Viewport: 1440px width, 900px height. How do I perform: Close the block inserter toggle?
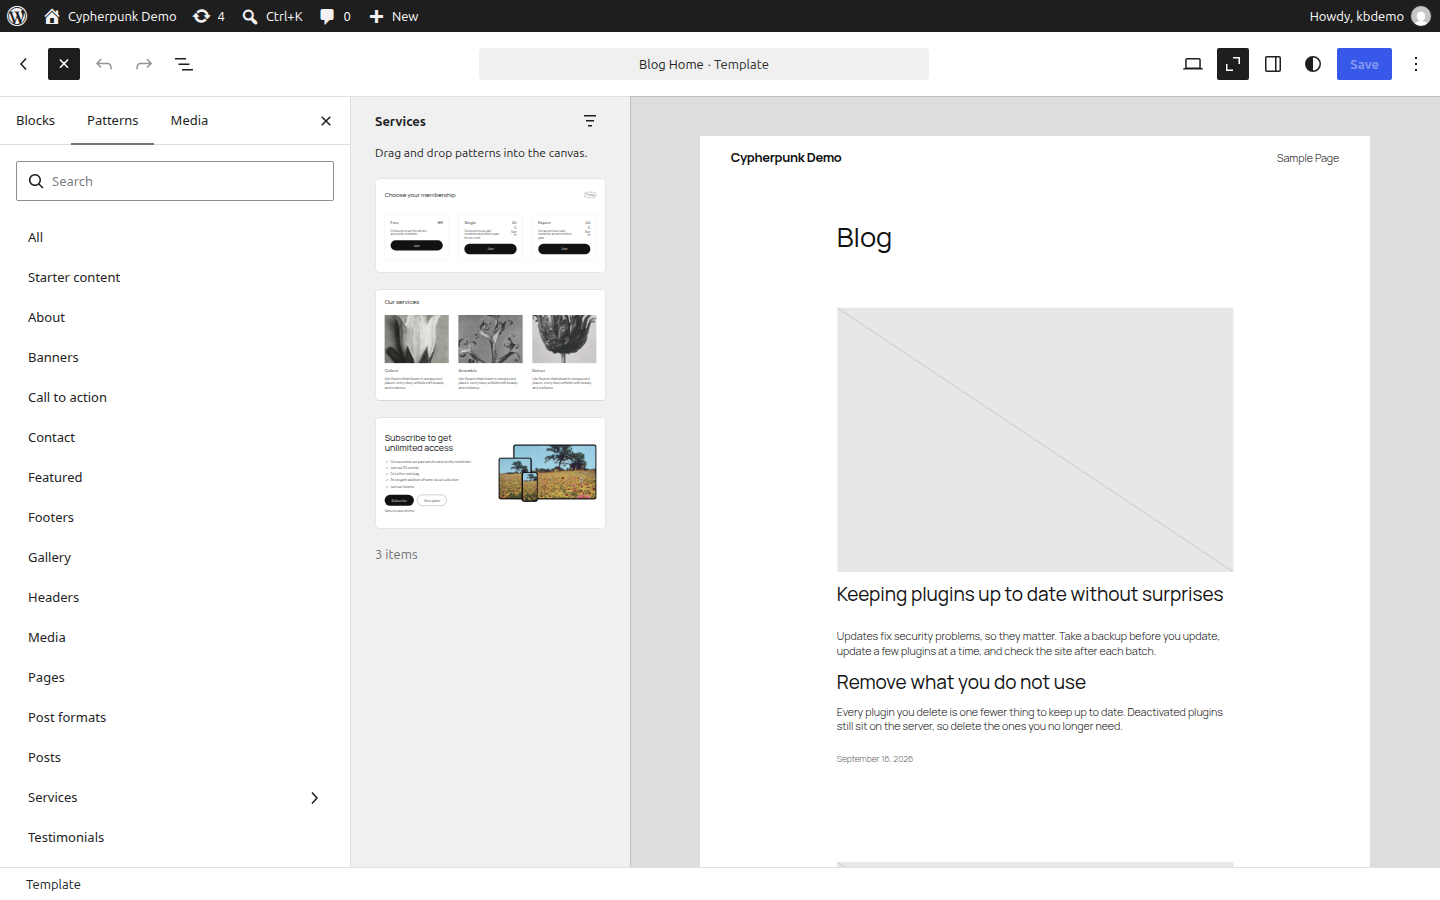(x=64, y=64)
